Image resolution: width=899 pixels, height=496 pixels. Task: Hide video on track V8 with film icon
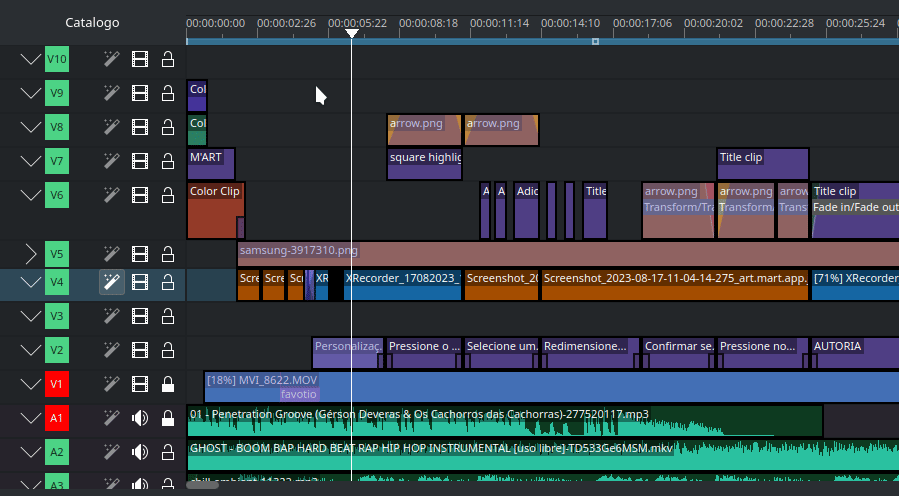click(x=140, y=127)
